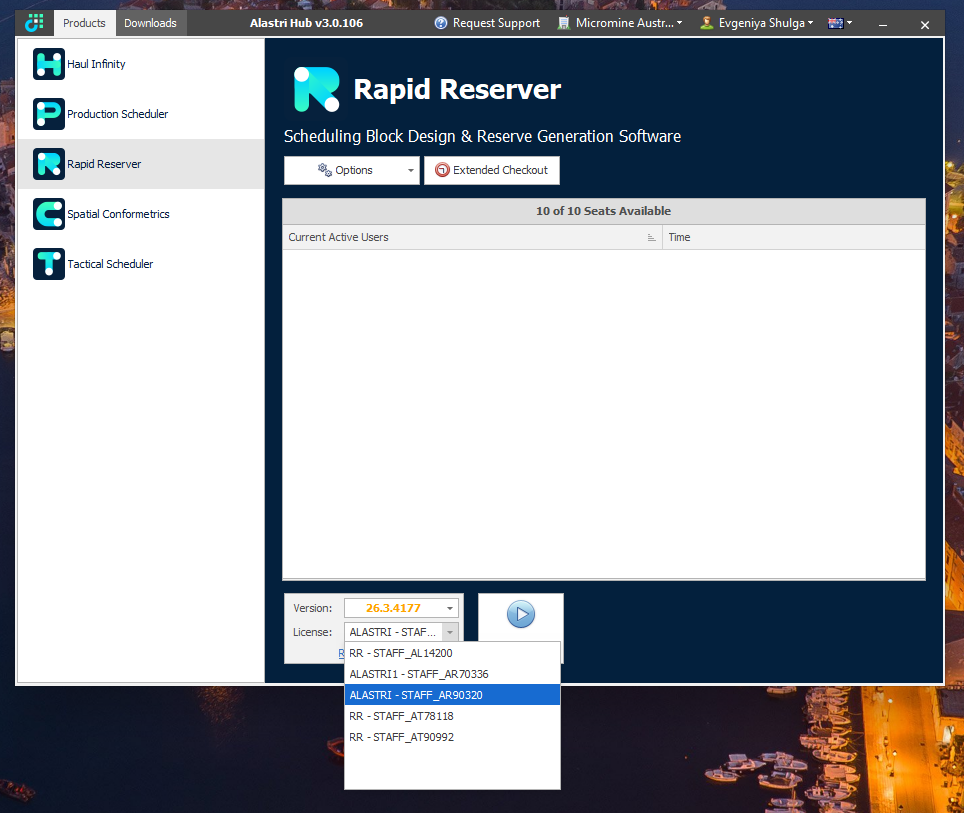Viewport: 964px width, 813px height.
Task: Expand the Evgeniya Shulga user menu
Action: (757, 23)
